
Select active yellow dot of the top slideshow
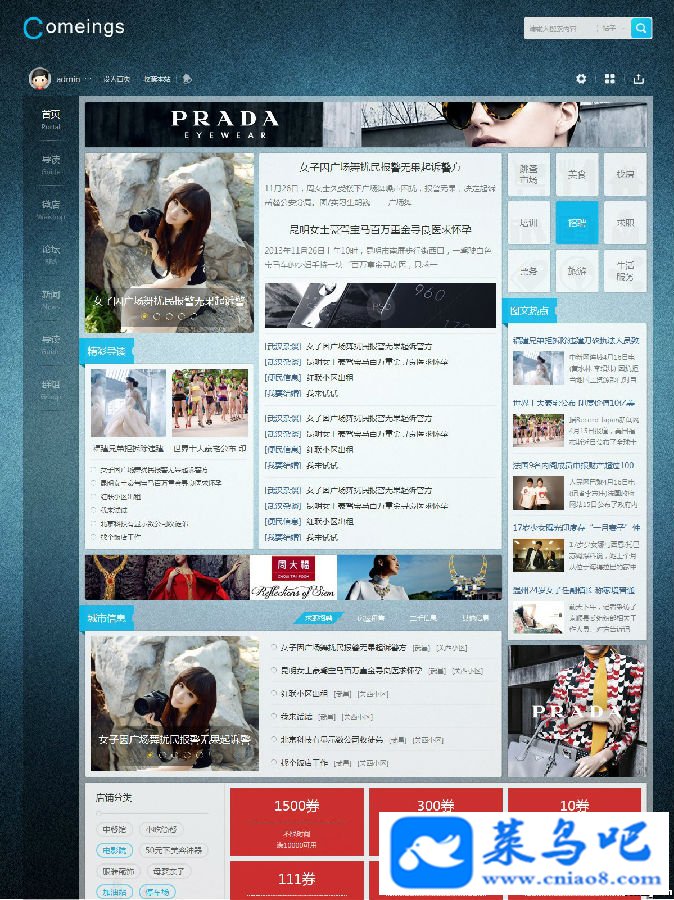tap(145, 316)
